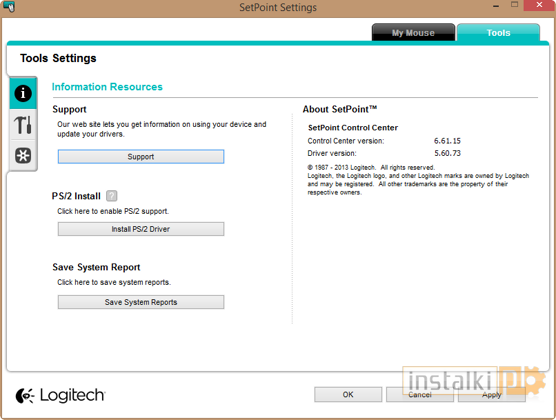Click the Support button
The height and width of the screenshot is (420, 556).
click(141, 156)
